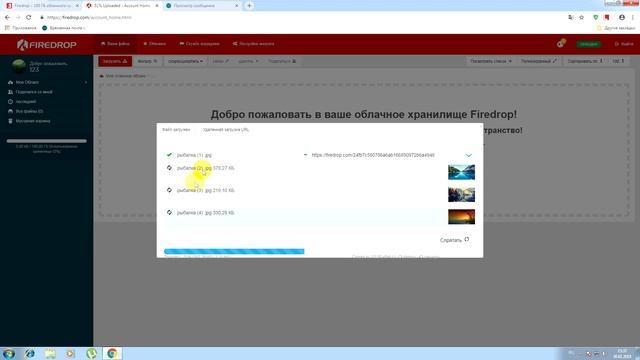Switch to the remote URL upload tab
This screenshot has height=360, width=640.
point(226,129)
